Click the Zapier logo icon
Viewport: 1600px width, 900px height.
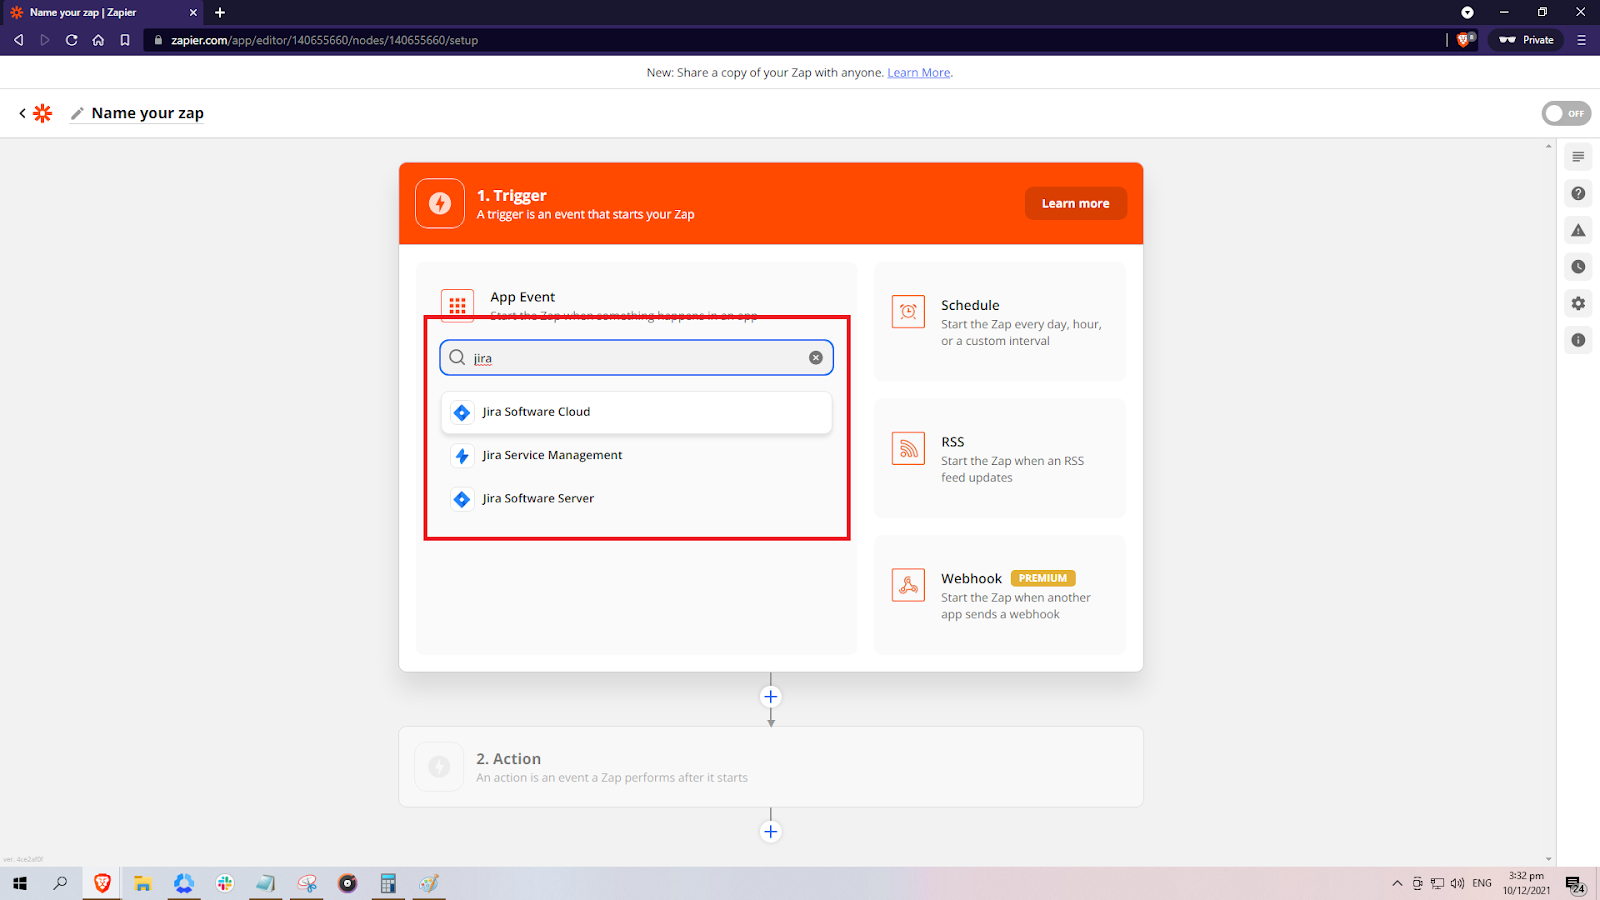click(42, 113)
